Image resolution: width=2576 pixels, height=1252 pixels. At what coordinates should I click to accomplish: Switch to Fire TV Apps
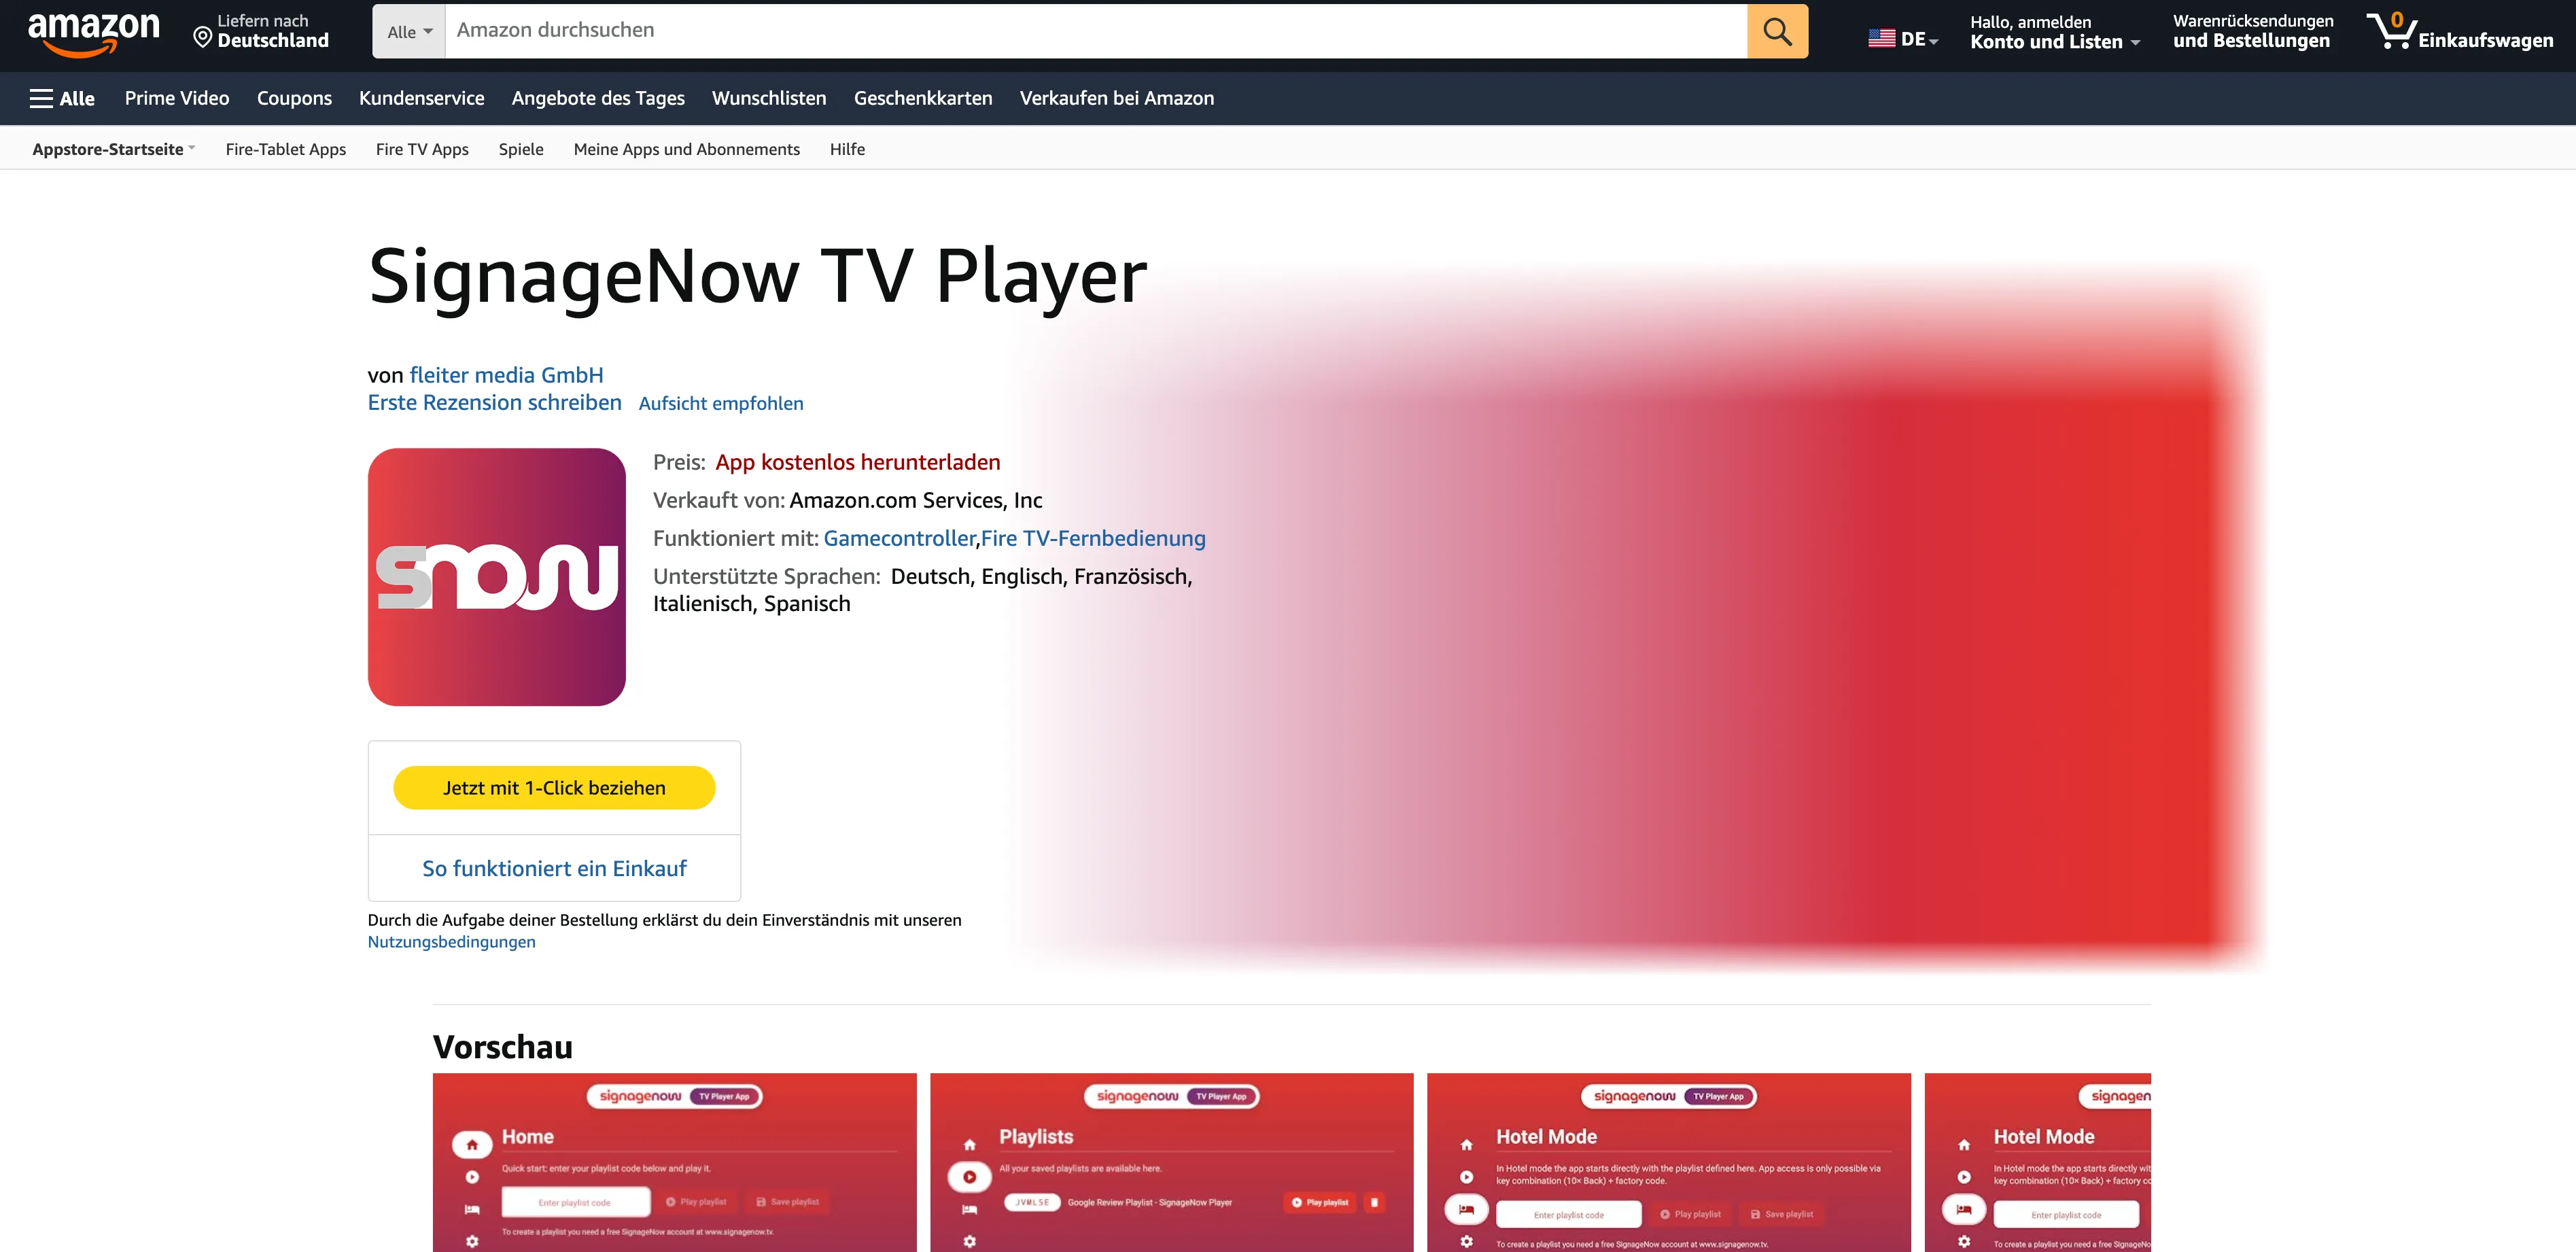pyautogui.click(x=422, y=149)
